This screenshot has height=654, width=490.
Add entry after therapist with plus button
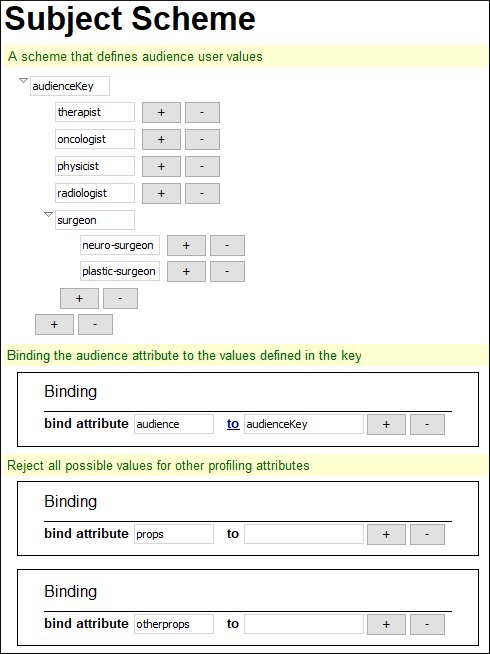pyautogui.click(x=161, y=113)
